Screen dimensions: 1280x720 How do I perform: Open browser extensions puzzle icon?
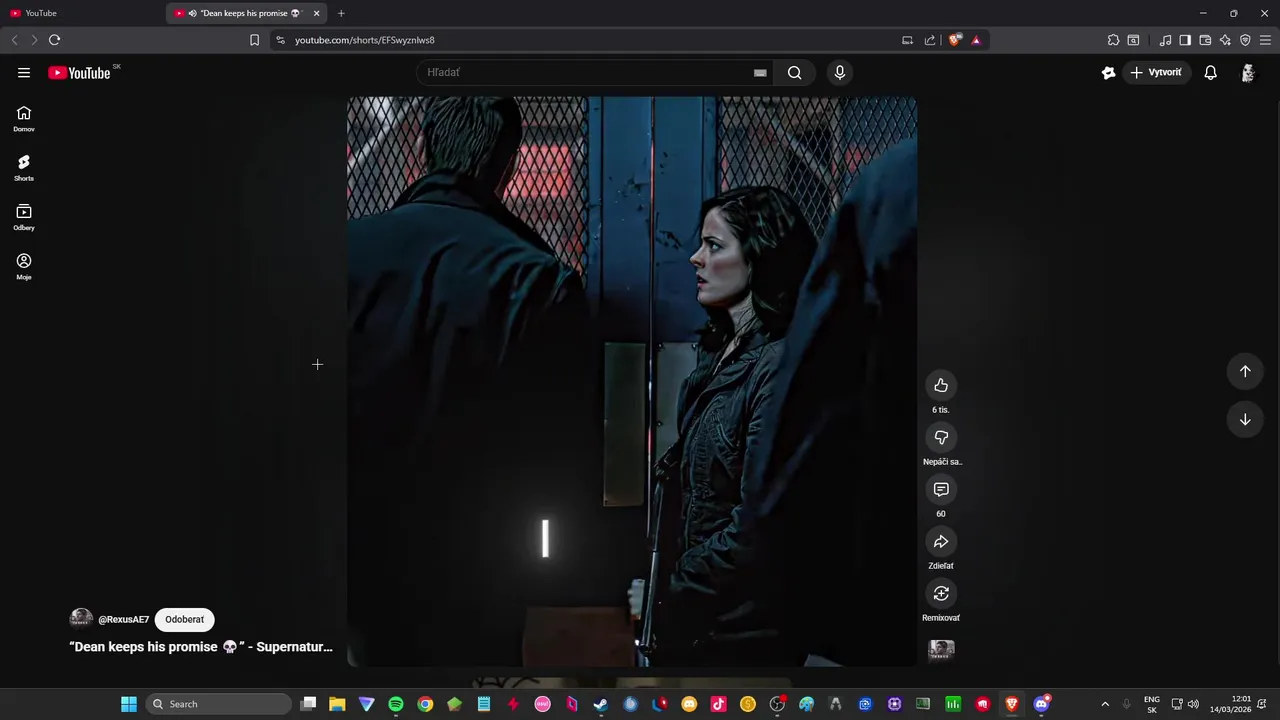(x=1113, y=40)
